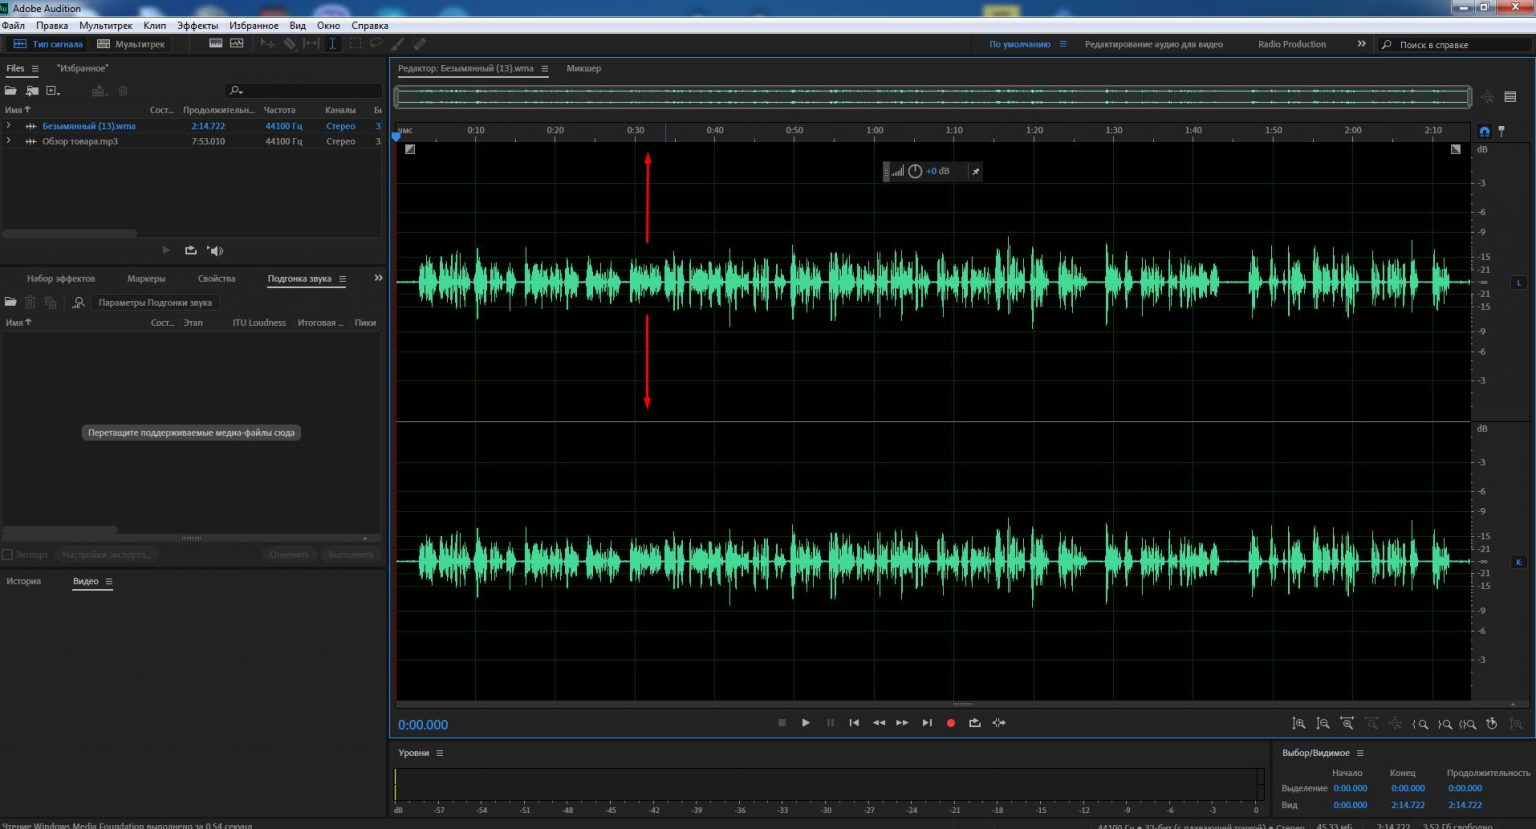The height and width of the screenshot is (829, 1536).
Task: Click the Rewind transport button
Action: tap(879, 723)
